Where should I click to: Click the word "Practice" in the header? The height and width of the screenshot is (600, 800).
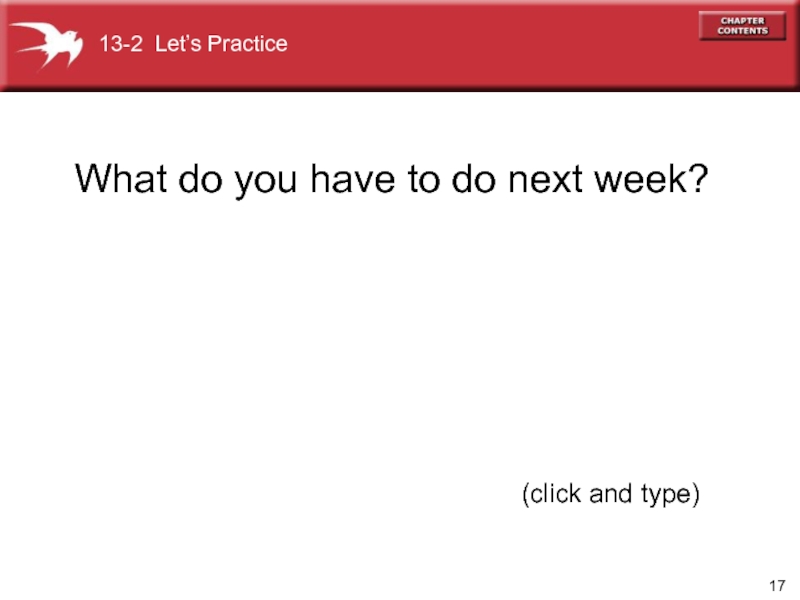pos(247,44)
